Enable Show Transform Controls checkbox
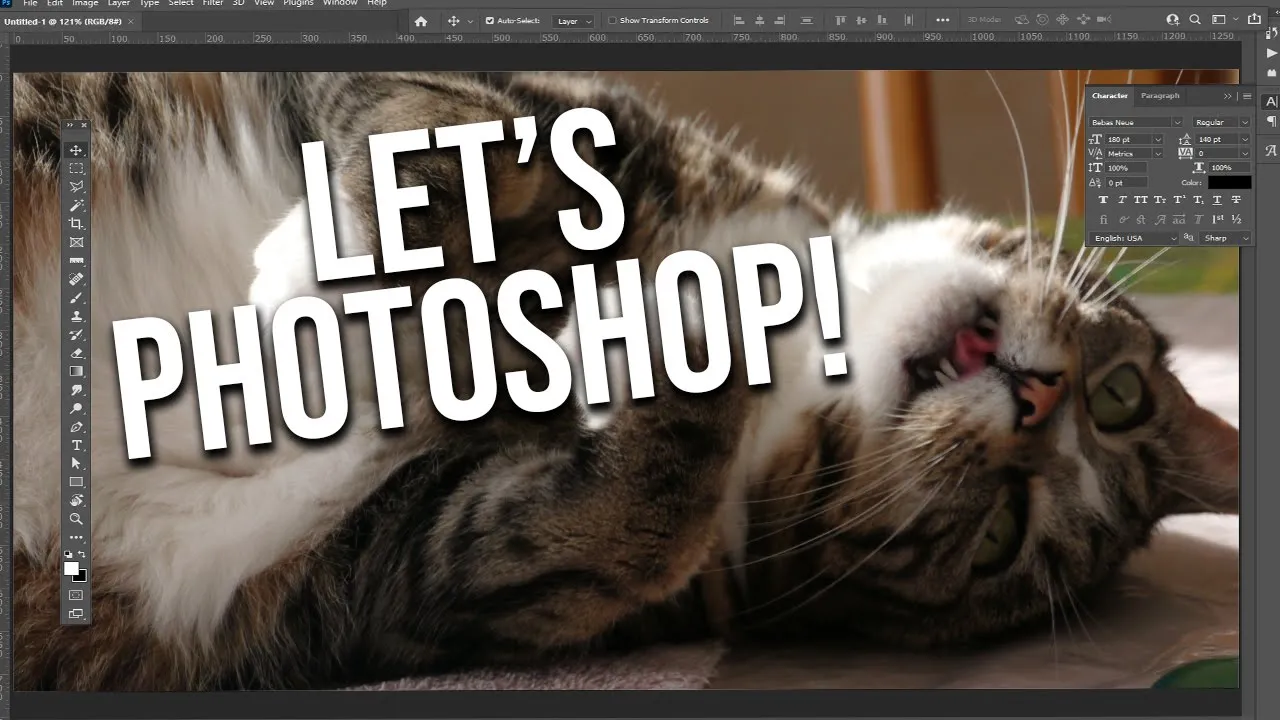The image size is (1280, 720). pyautogui.click(x=613, y=21)
